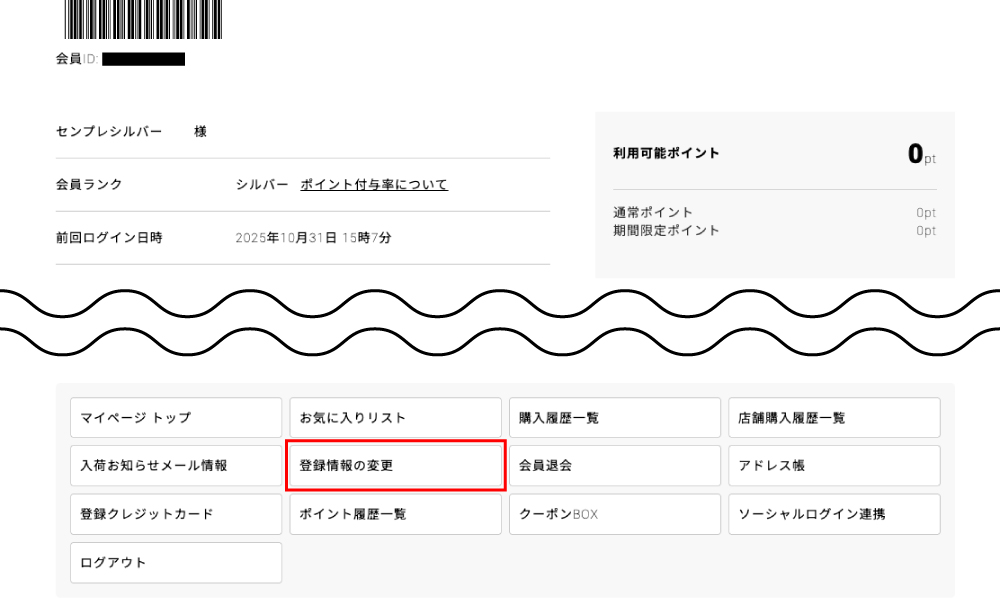Open マイページ トップ menu button
1000x600 pixels.
click(x=176, y=418)
